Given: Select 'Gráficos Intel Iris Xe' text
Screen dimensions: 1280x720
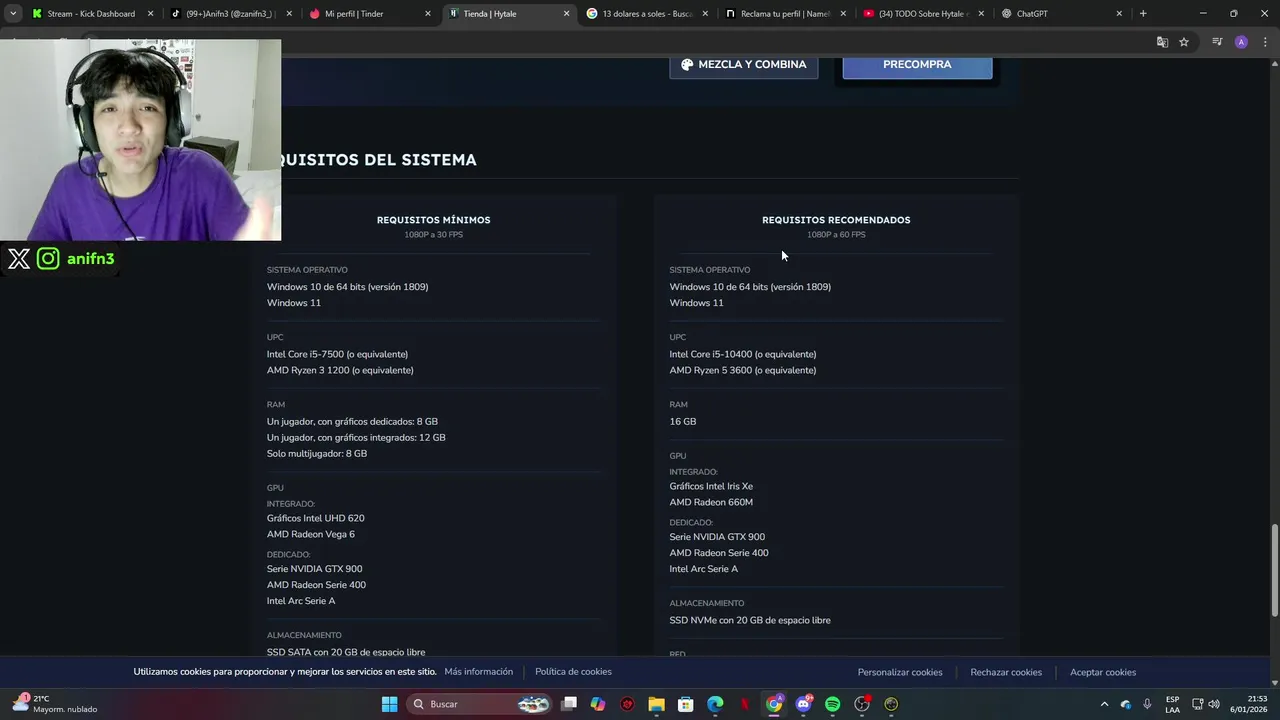Looking at the screenshot, I should 711,486.
